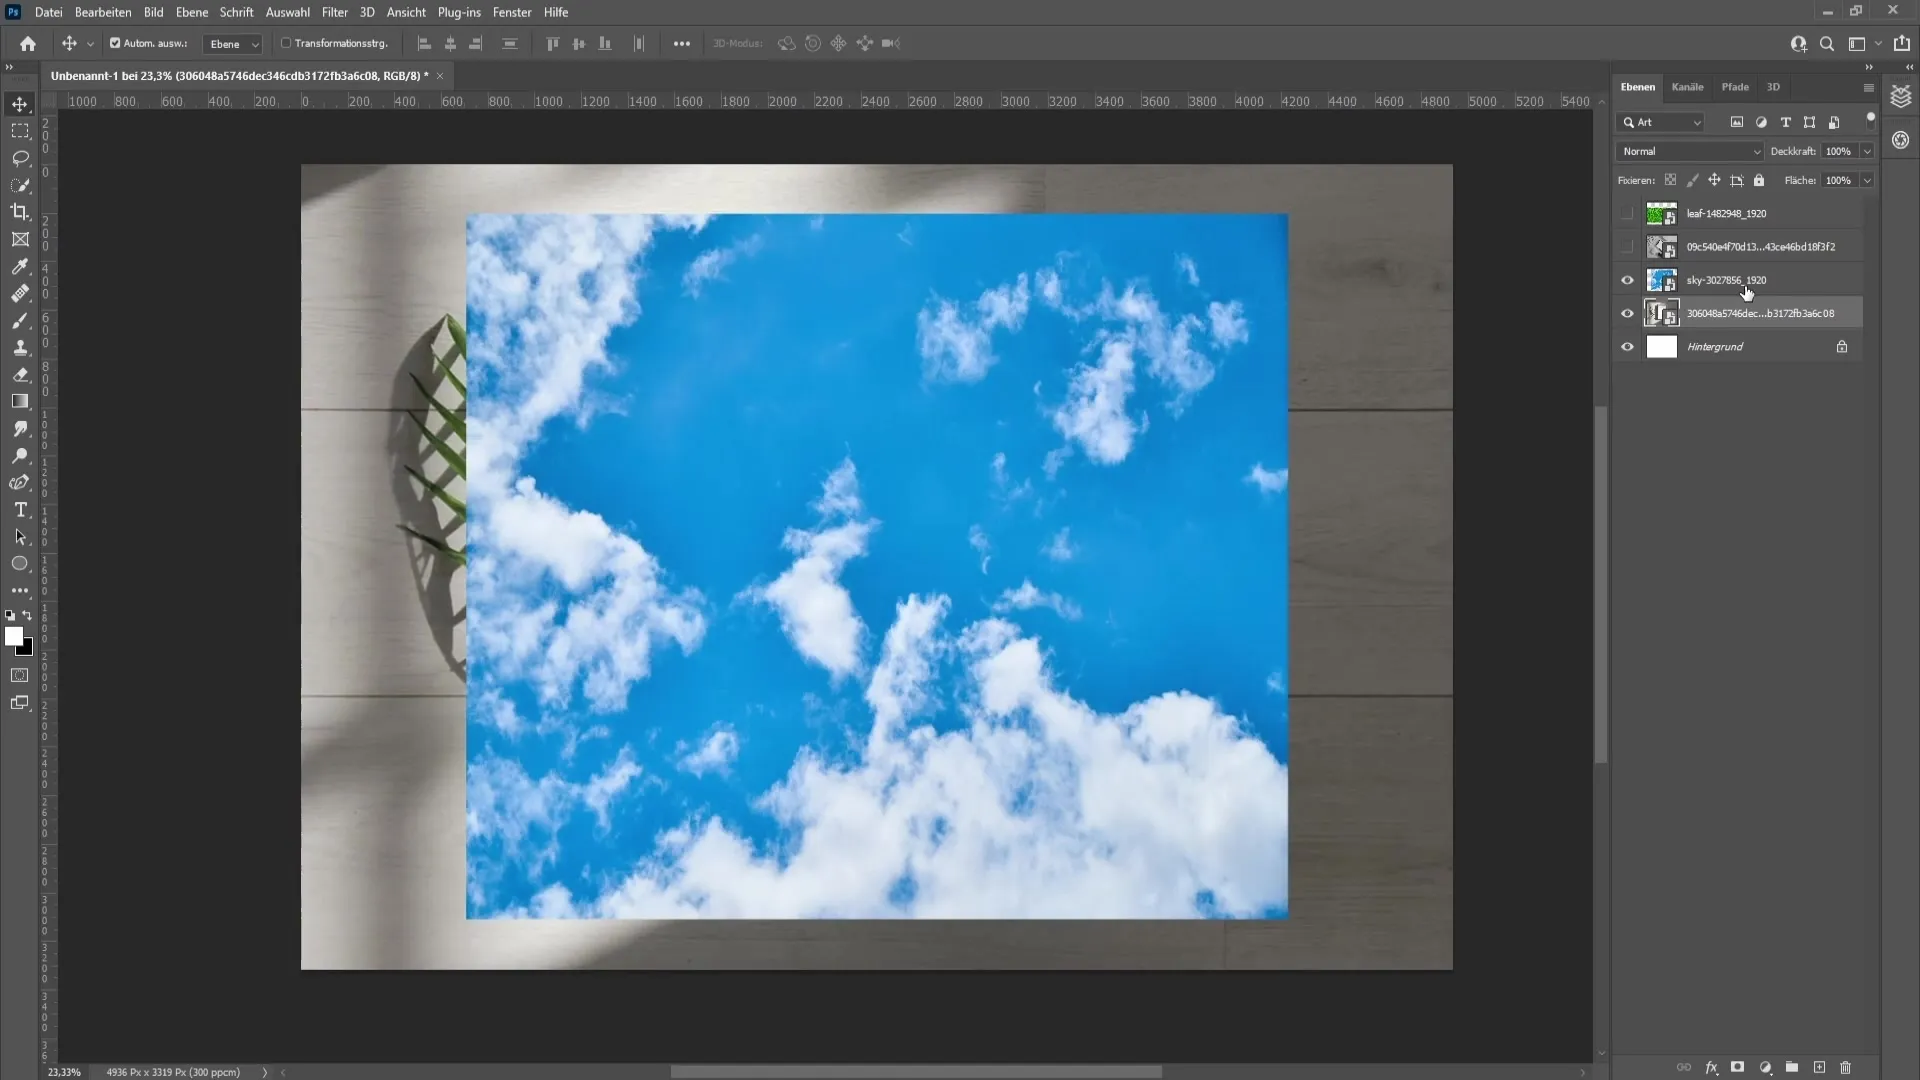The image size is (1920, 1080).
Task: Select the Brush tool
Action: 20,320
